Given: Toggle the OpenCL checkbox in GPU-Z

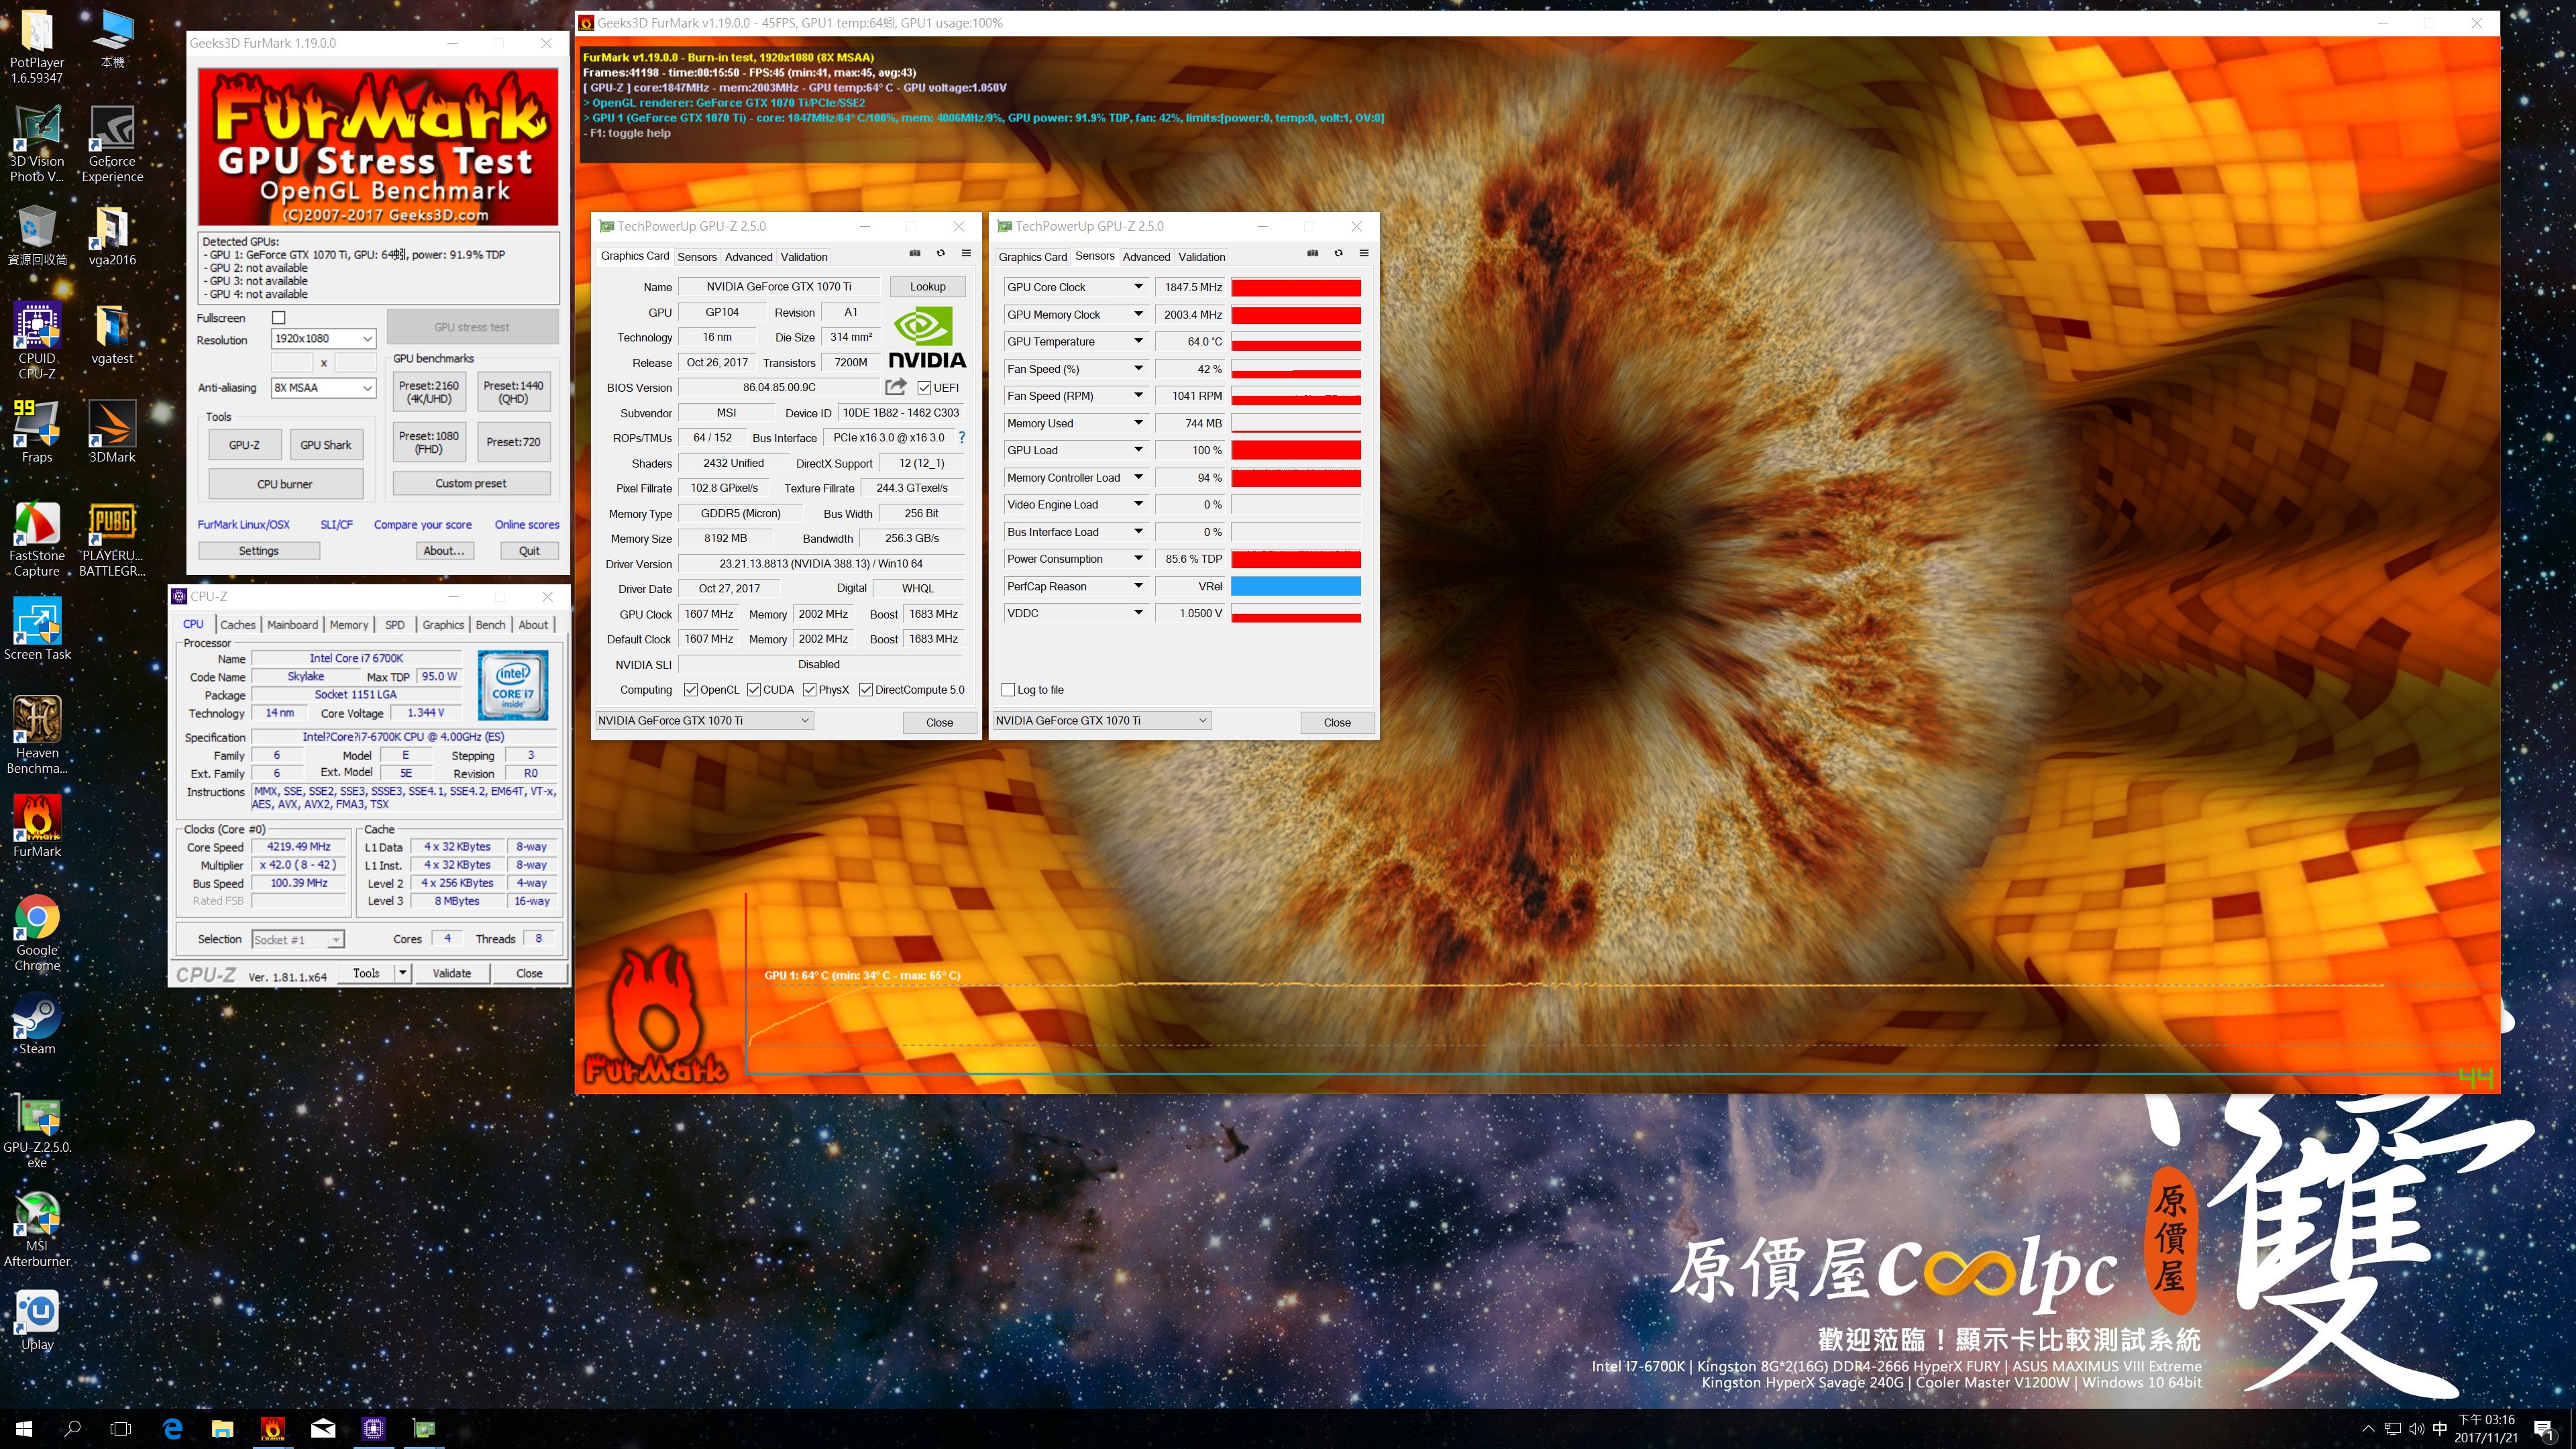Looking at the screenshot, I should 690,690.
